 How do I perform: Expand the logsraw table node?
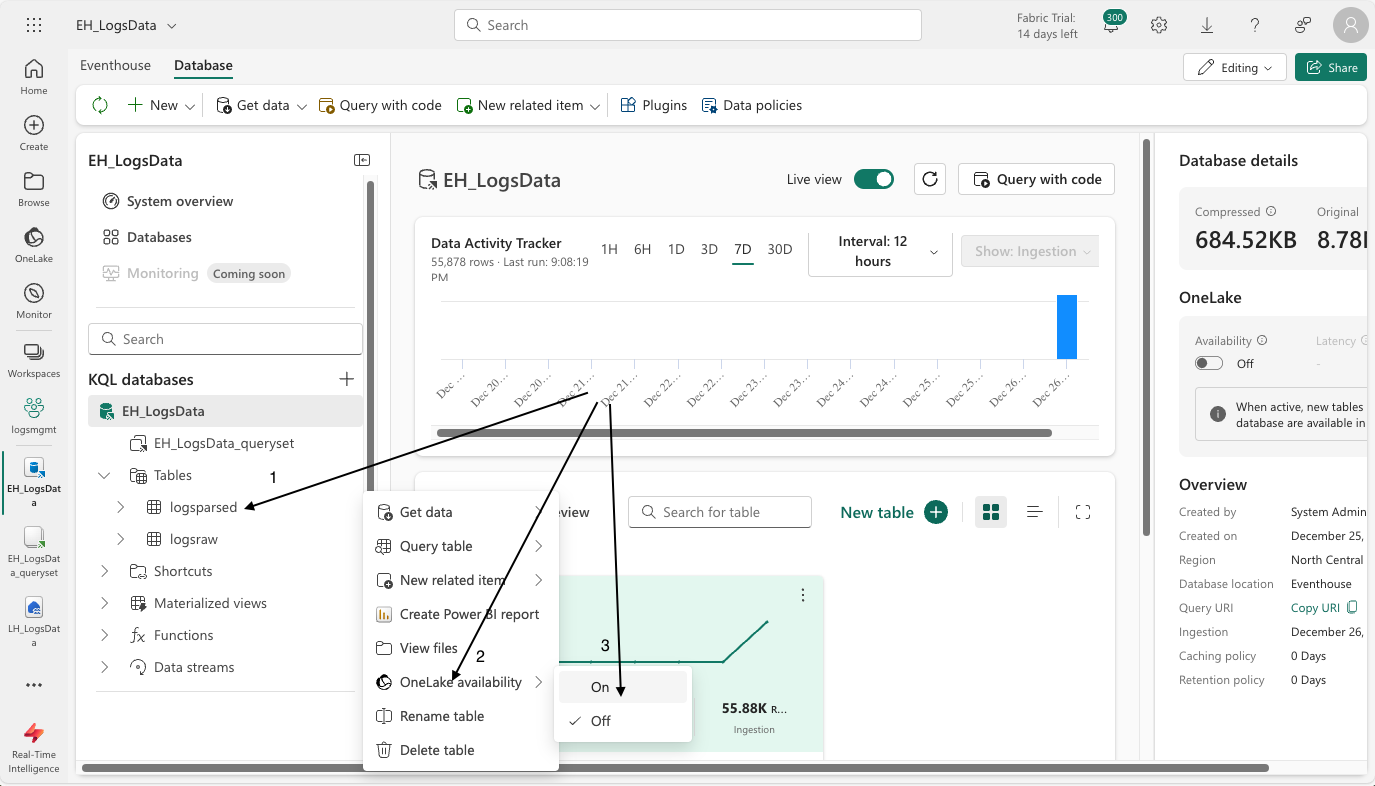pyautogui.click(x=121, y=539)
